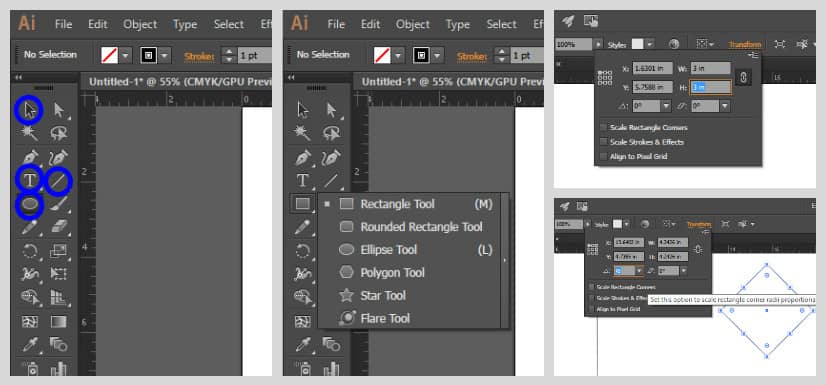Click reference point grid, top-right screenshot

605,78
